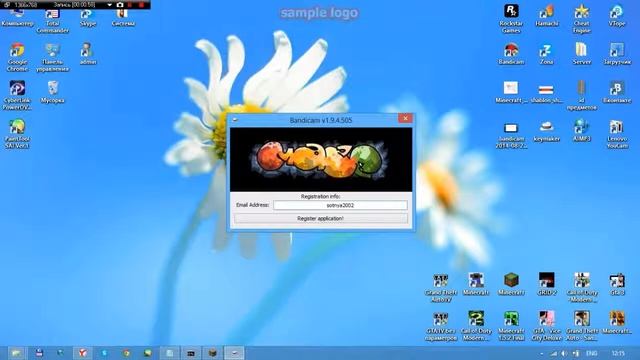Open the dropdown arrow on recording bar
Screen dimensions: 640x360
pyautogui.click(x=109, y=5)
